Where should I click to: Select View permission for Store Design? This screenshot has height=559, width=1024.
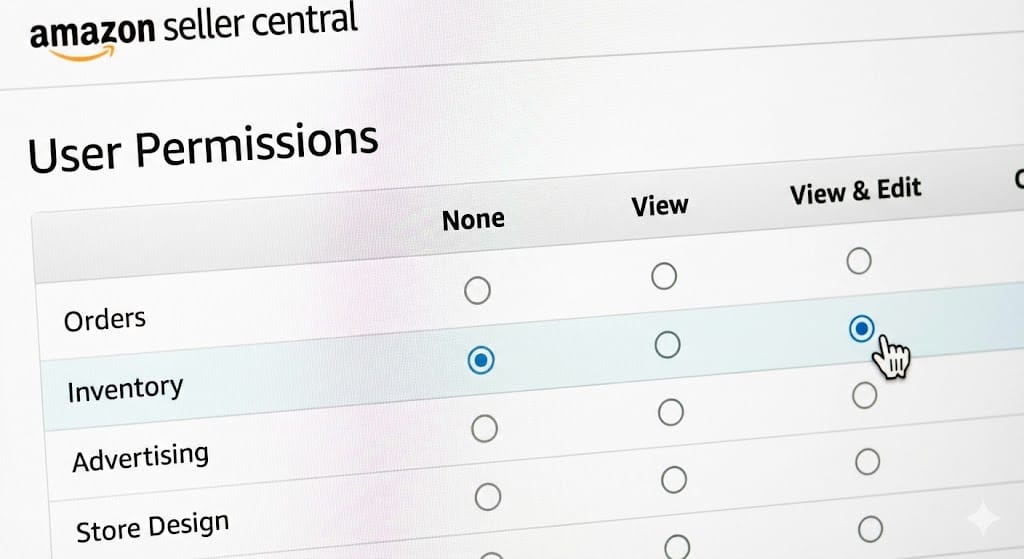coord(674,479)
